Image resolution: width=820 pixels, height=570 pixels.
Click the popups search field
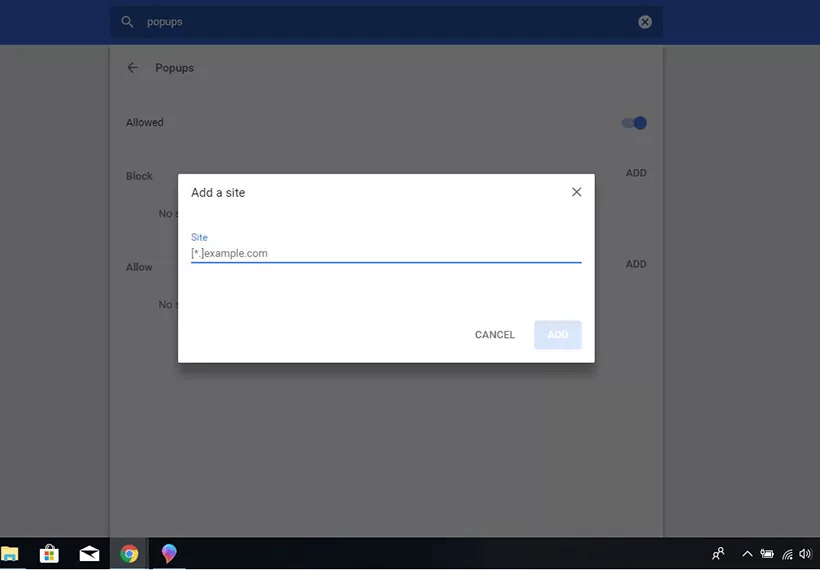(386, 21)
